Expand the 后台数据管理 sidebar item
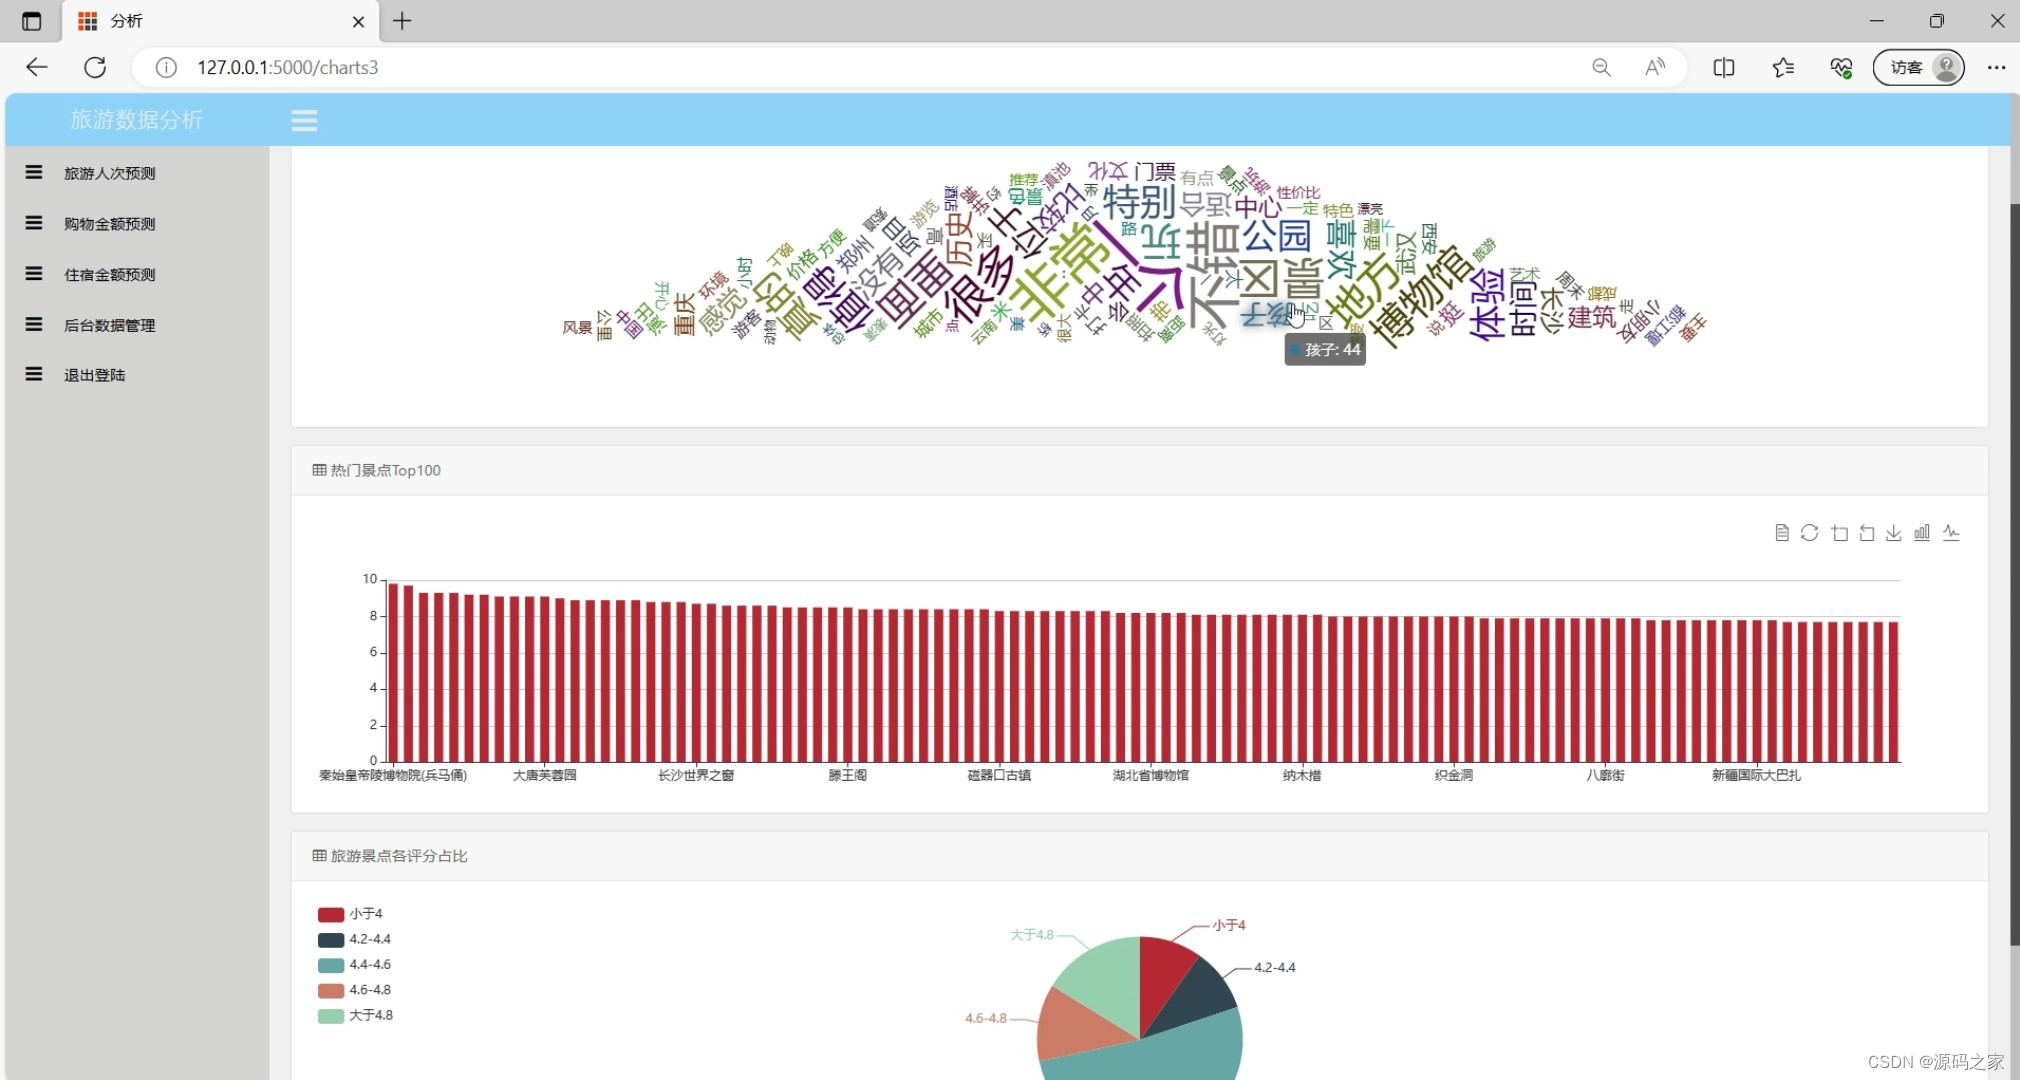This screenshot has width=2020, height=1080. pyautogui.click(x=109, y=325)
